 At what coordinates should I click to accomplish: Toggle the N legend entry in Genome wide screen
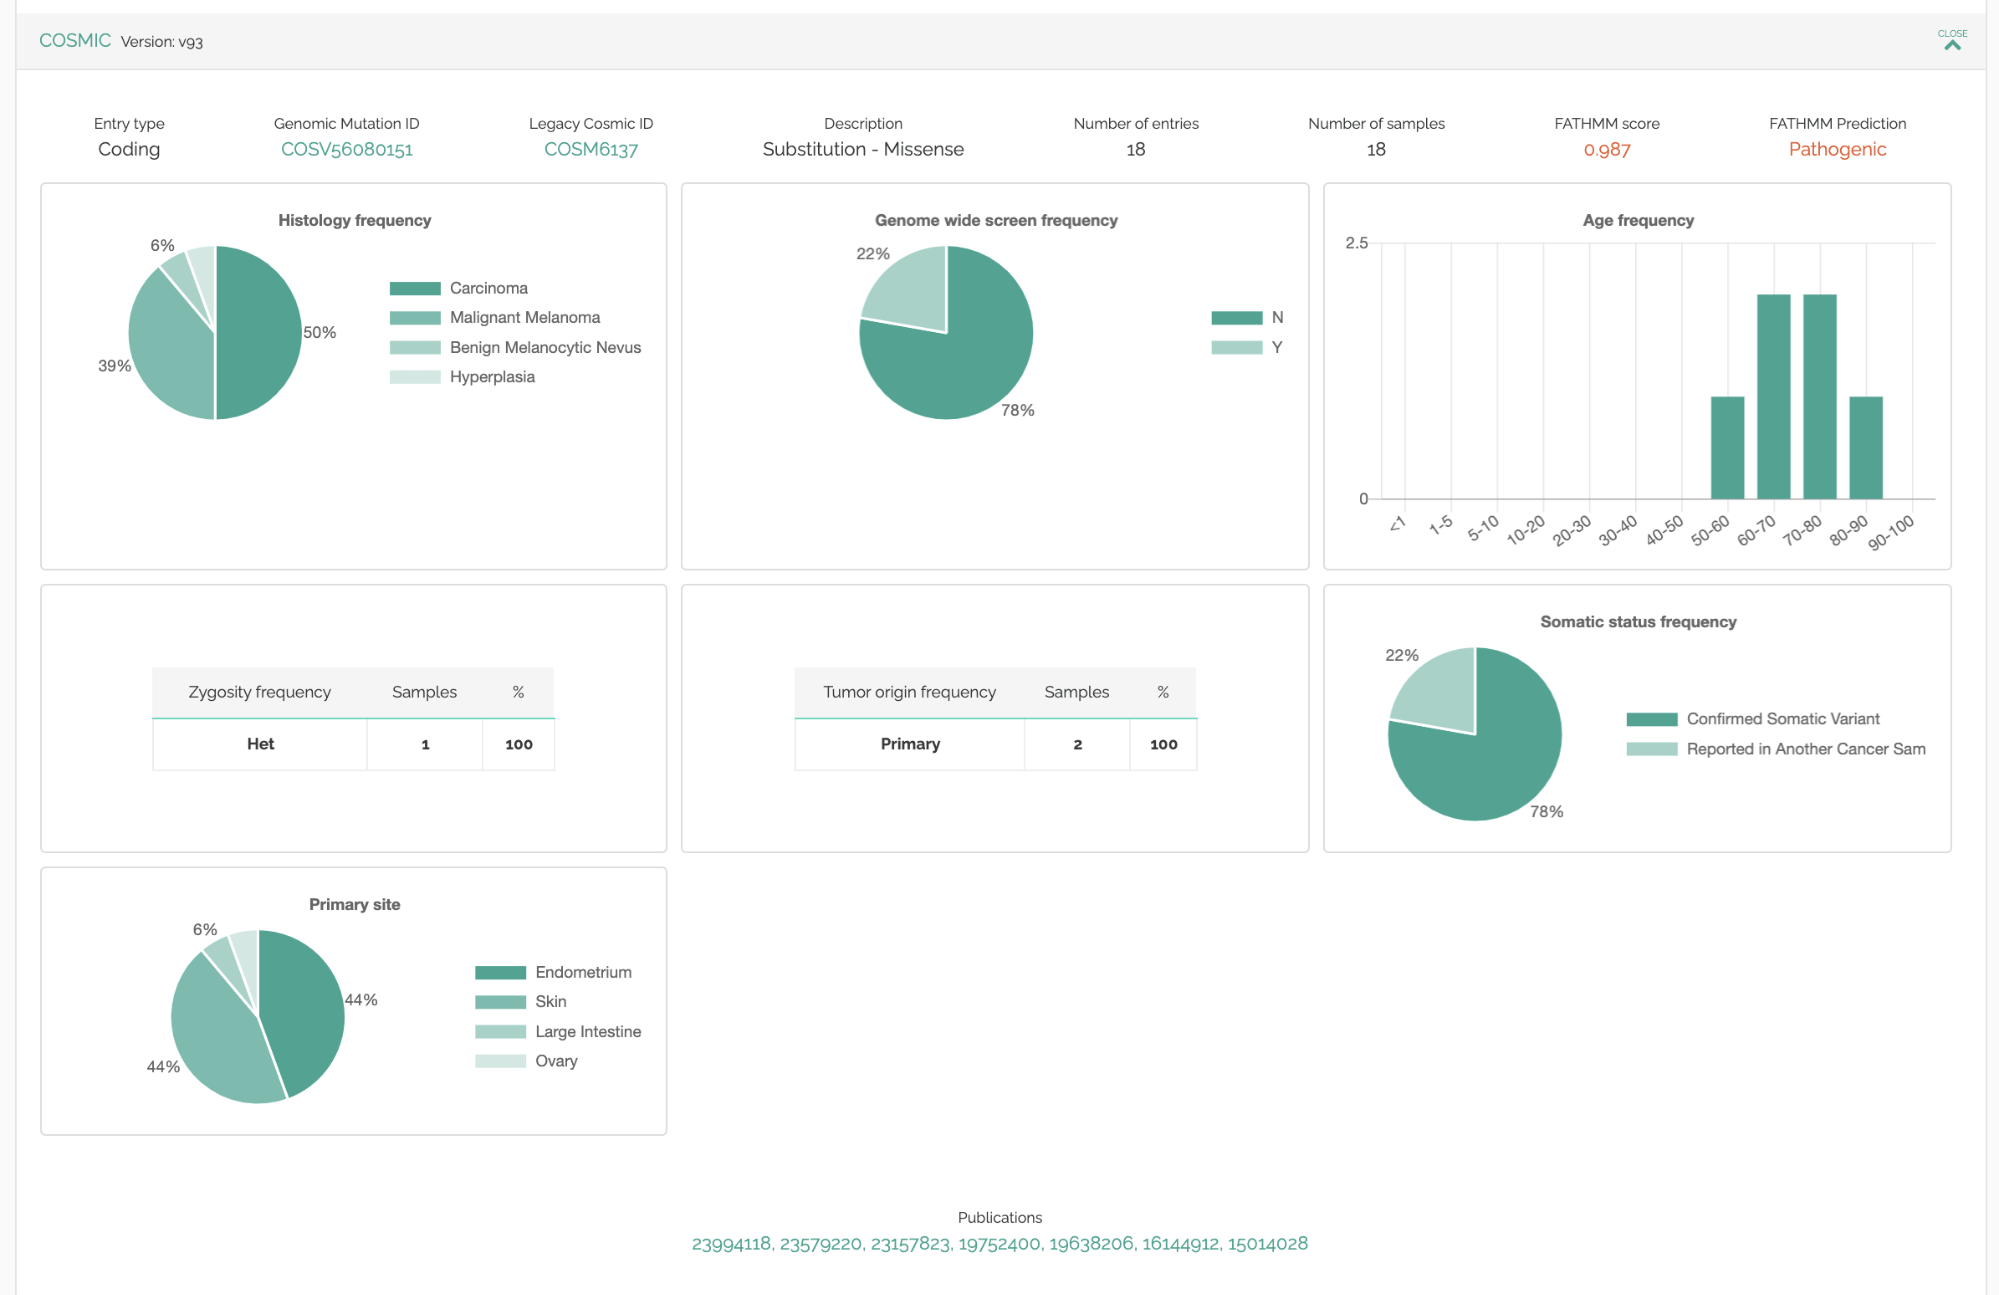tap(1276, 318)
